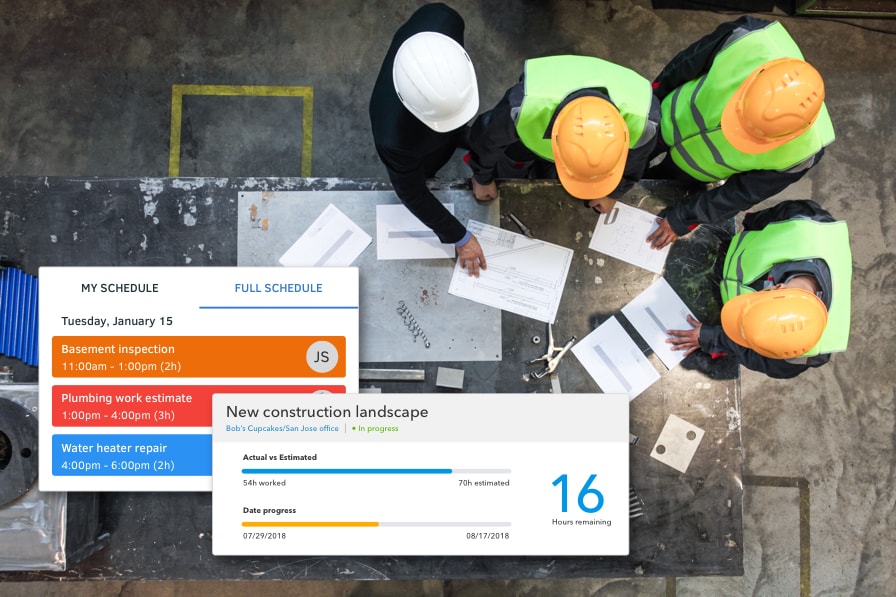Click the In progress status indicator
The height and width of the screenshot is (597, 896).
coord(375,429)
